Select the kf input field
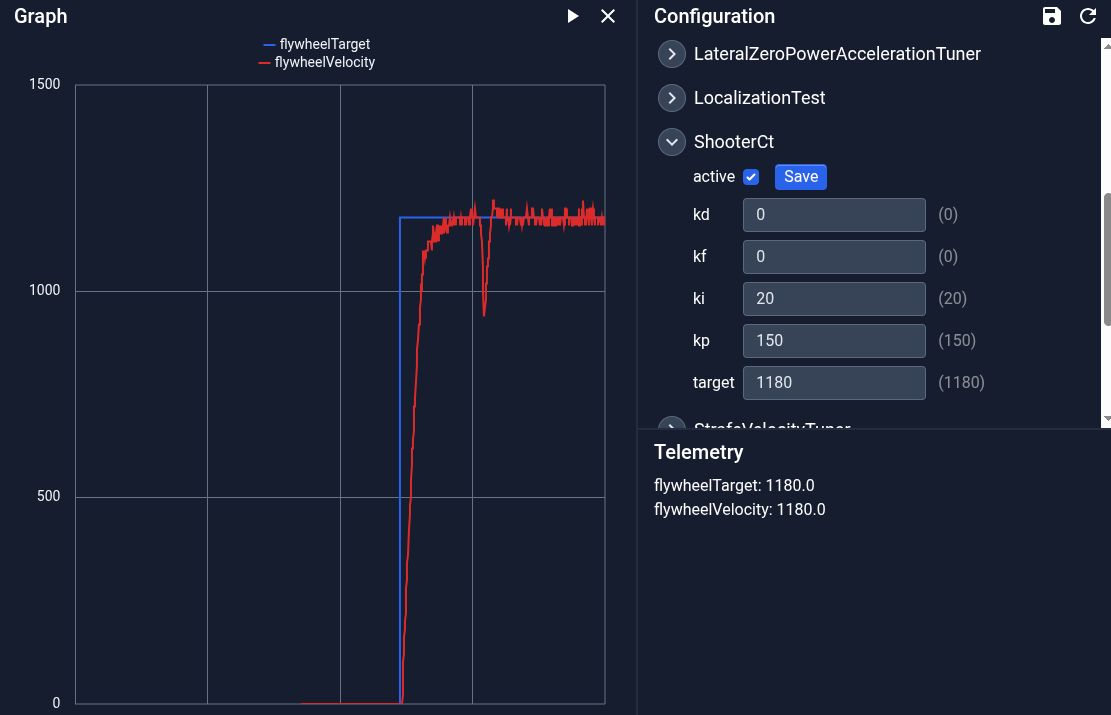 coord(834,256)
